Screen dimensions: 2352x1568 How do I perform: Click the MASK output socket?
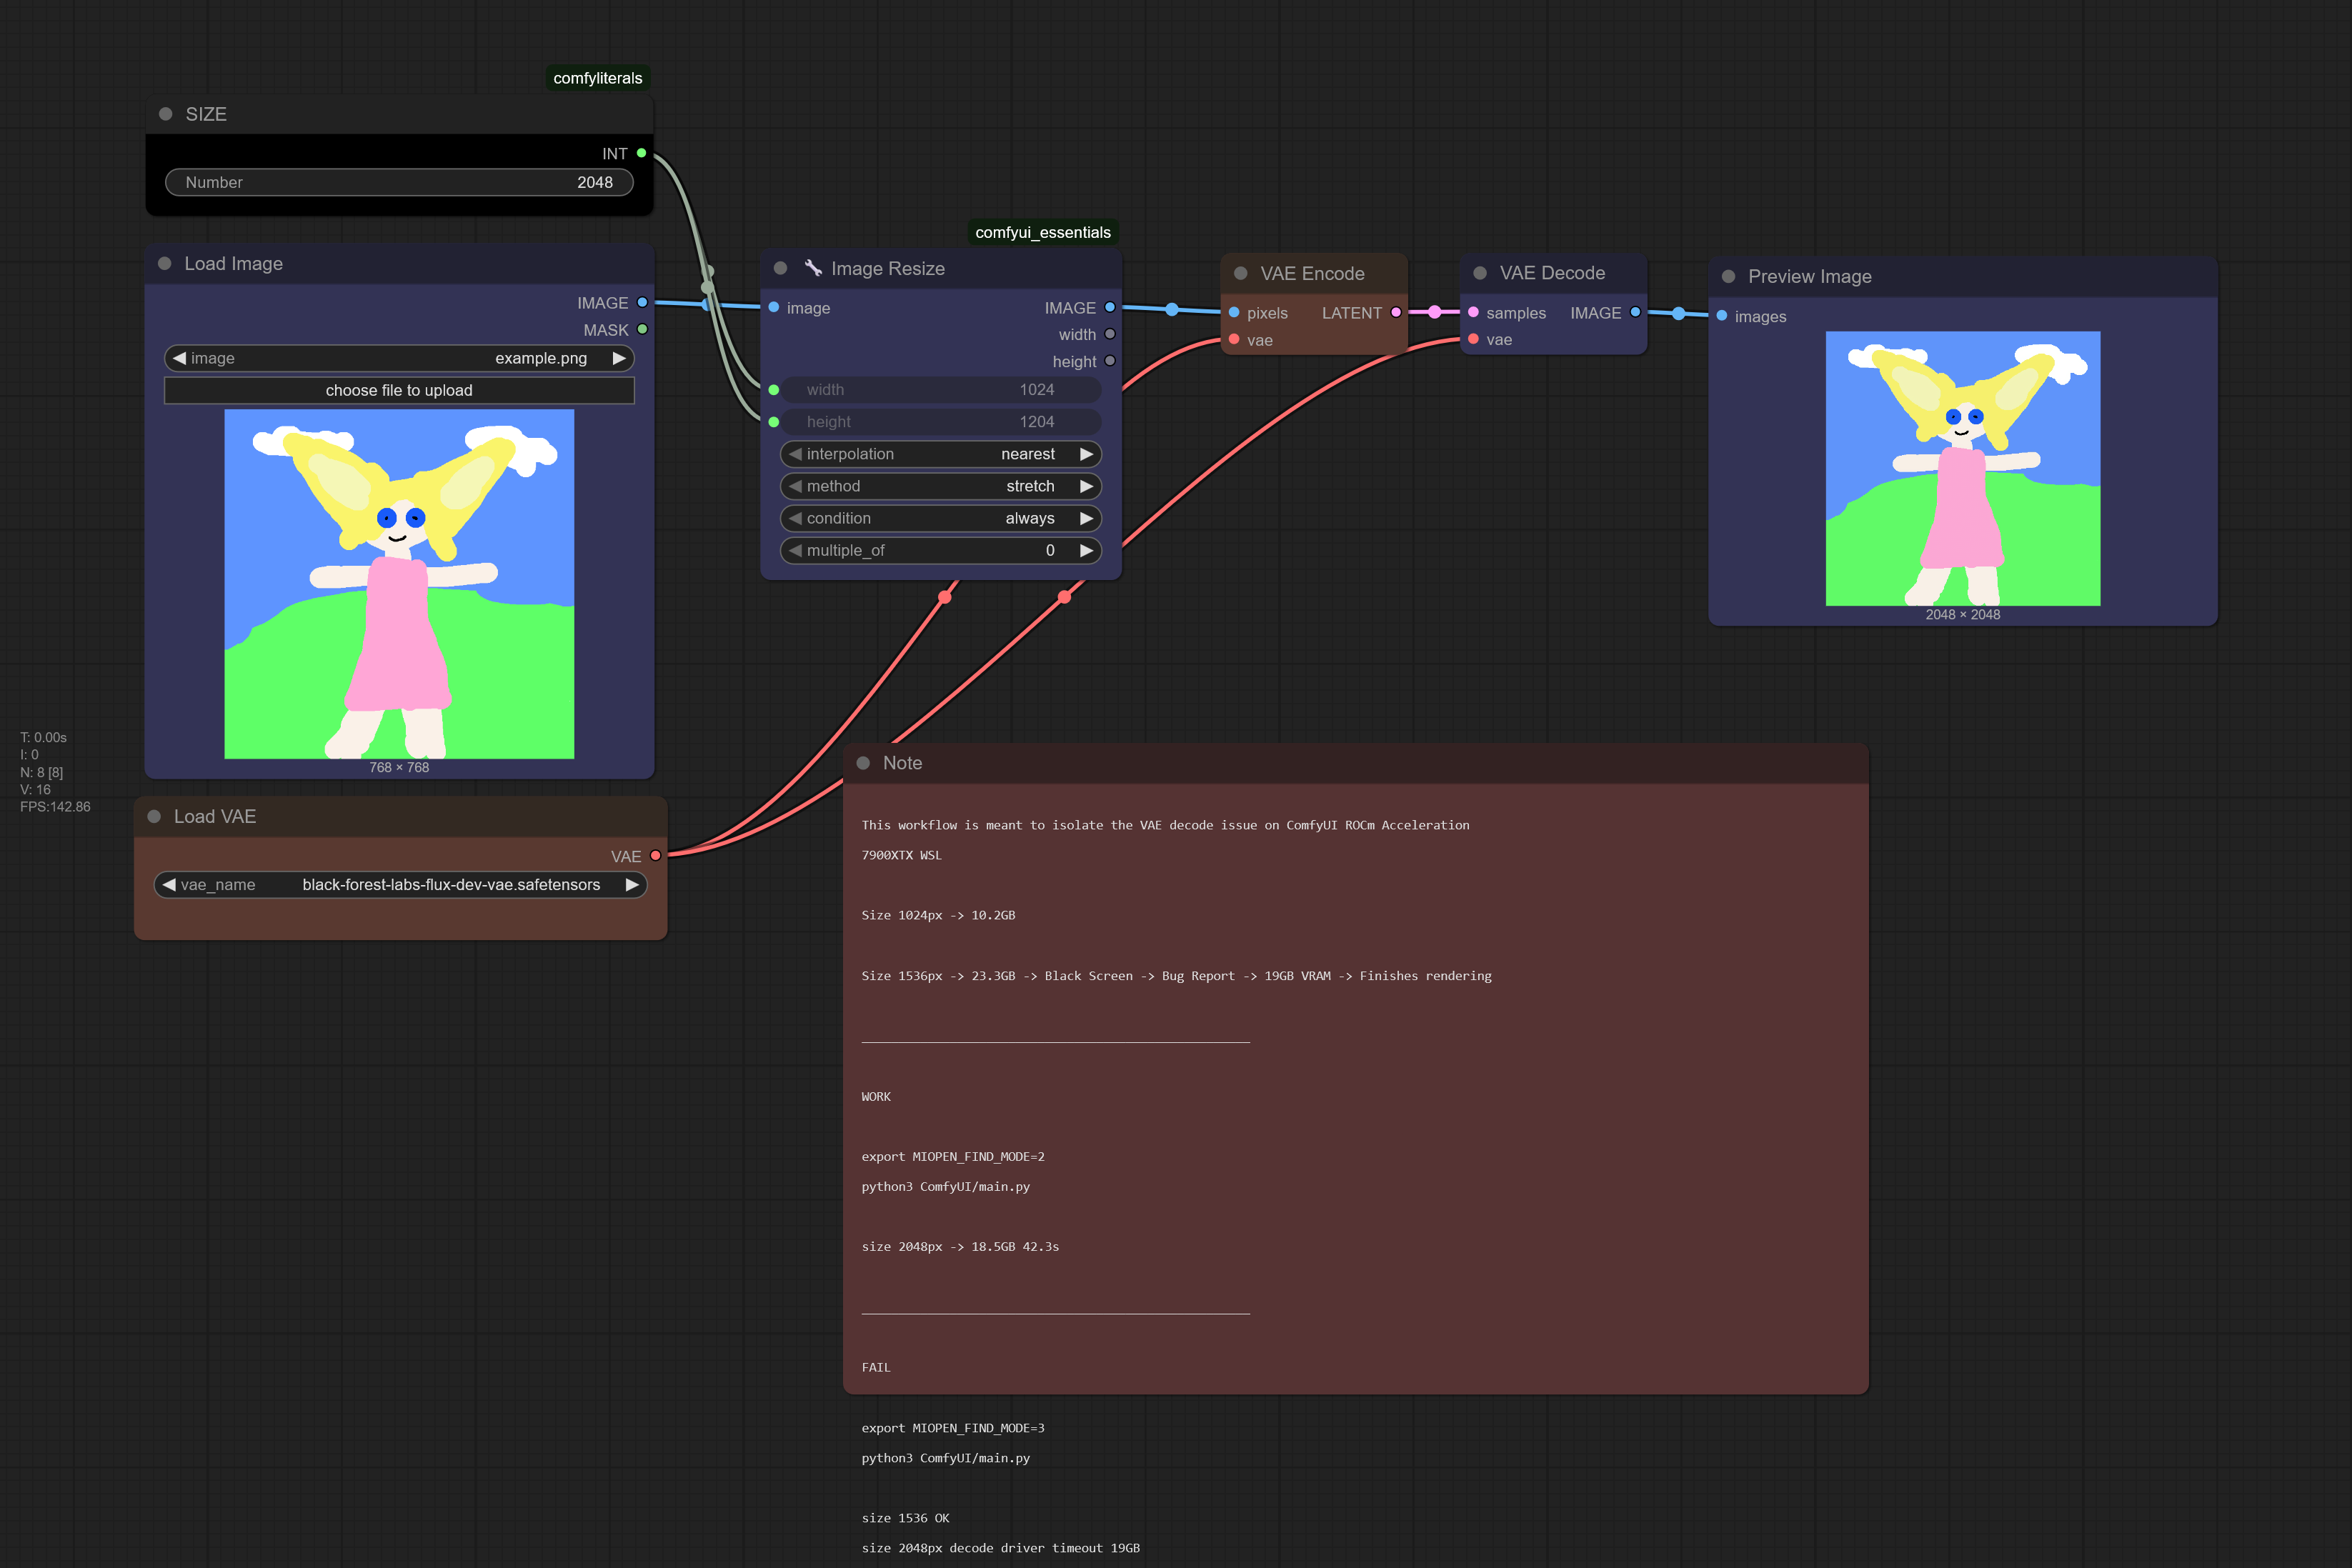pyautogui.click(x=642, y=329)
